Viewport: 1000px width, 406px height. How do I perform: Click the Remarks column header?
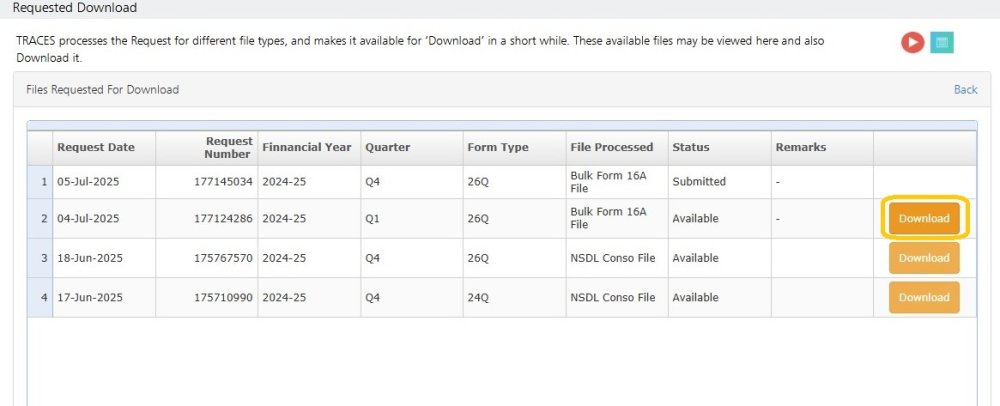coord(800,148)
